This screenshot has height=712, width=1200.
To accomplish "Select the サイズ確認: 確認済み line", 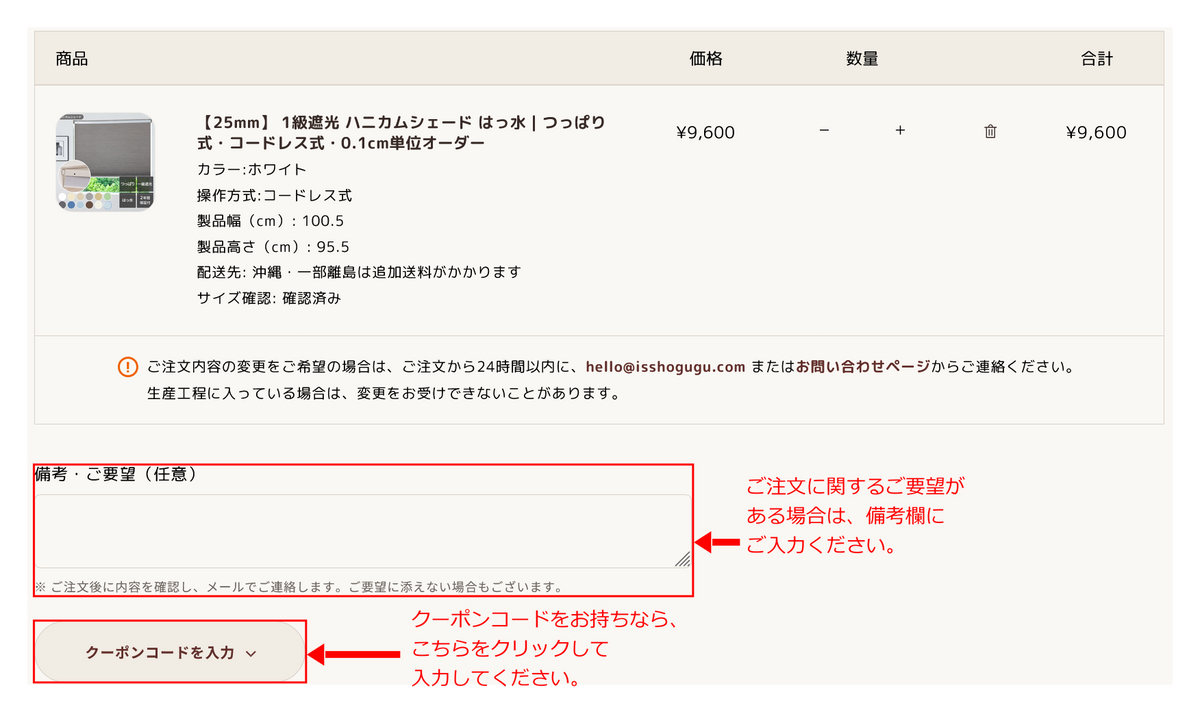I will [269, 298].
